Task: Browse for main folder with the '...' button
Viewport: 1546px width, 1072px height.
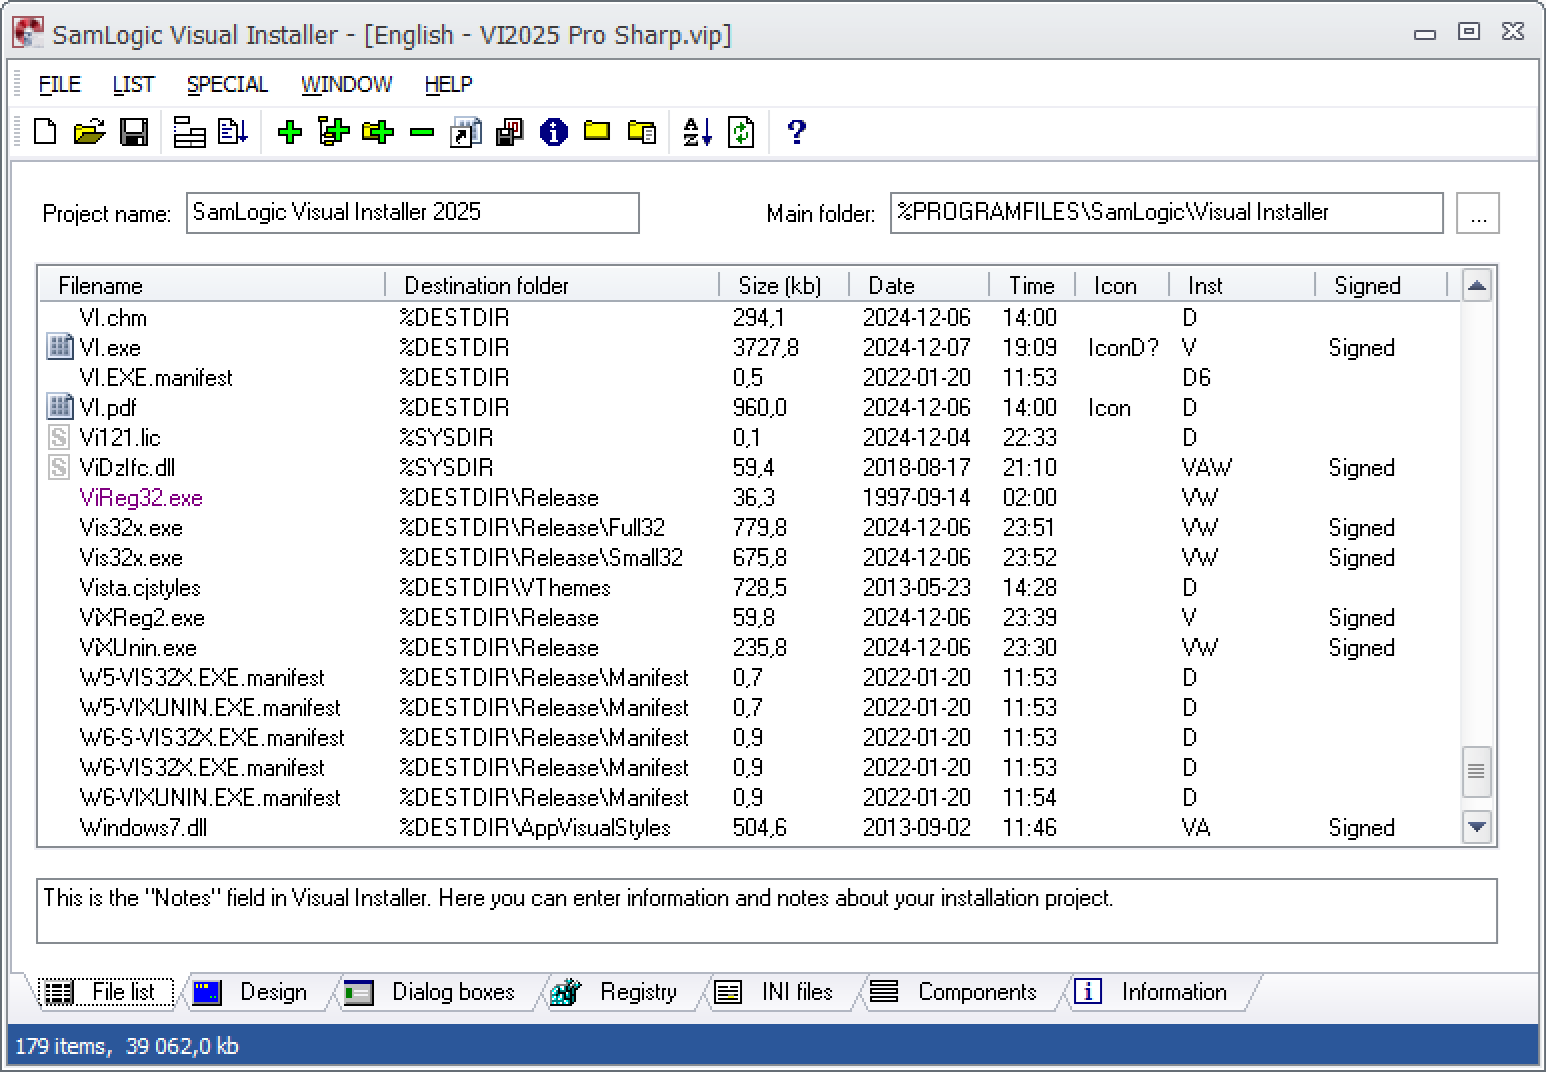Action: (x=1478, y=213)
